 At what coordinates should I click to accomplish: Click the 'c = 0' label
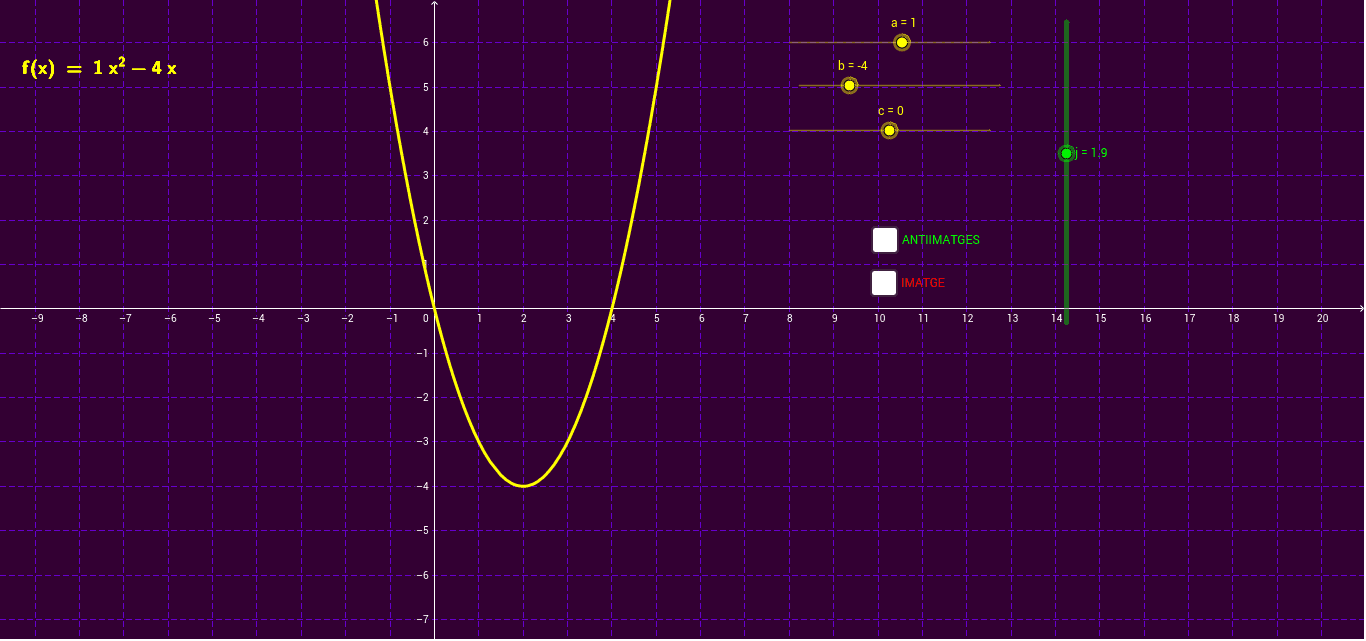click(x=891, y=111)
